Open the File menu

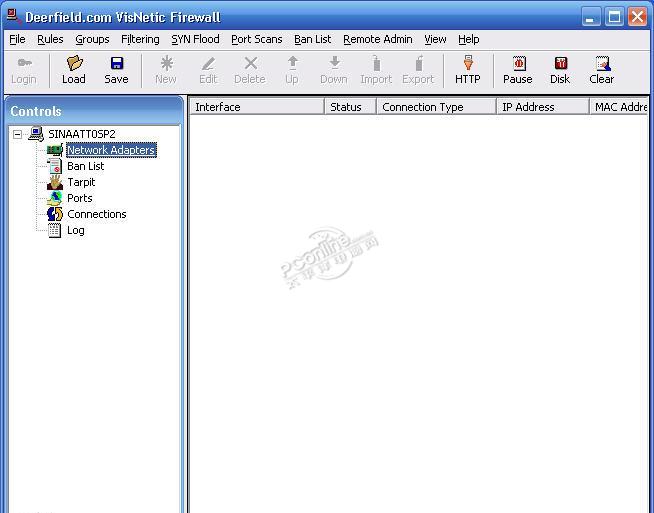point(17,39)
